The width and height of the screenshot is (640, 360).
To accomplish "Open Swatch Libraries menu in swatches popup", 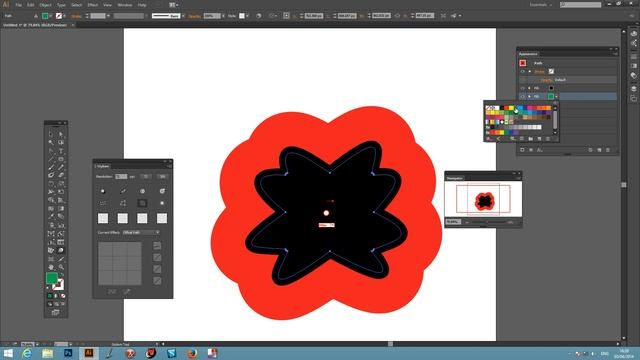I will 489,139.
